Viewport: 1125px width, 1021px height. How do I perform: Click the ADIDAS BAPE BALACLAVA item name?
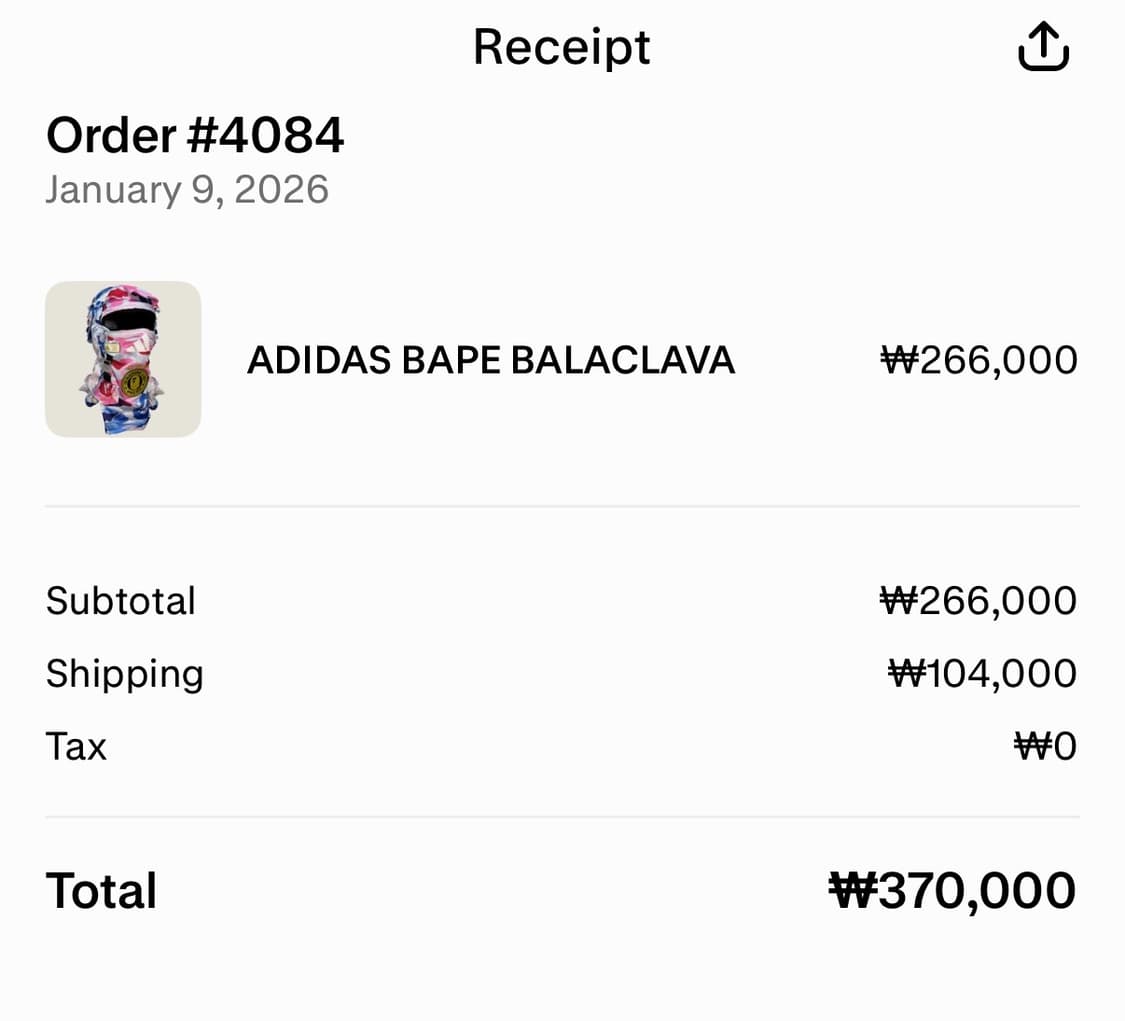[x=491, y=360]
